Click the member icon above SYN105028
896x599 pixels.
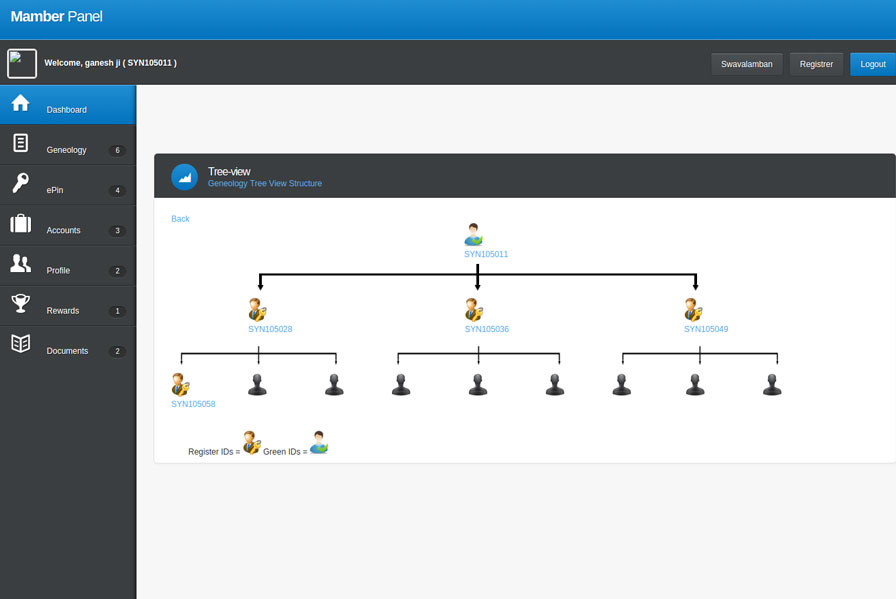[257, 310]
